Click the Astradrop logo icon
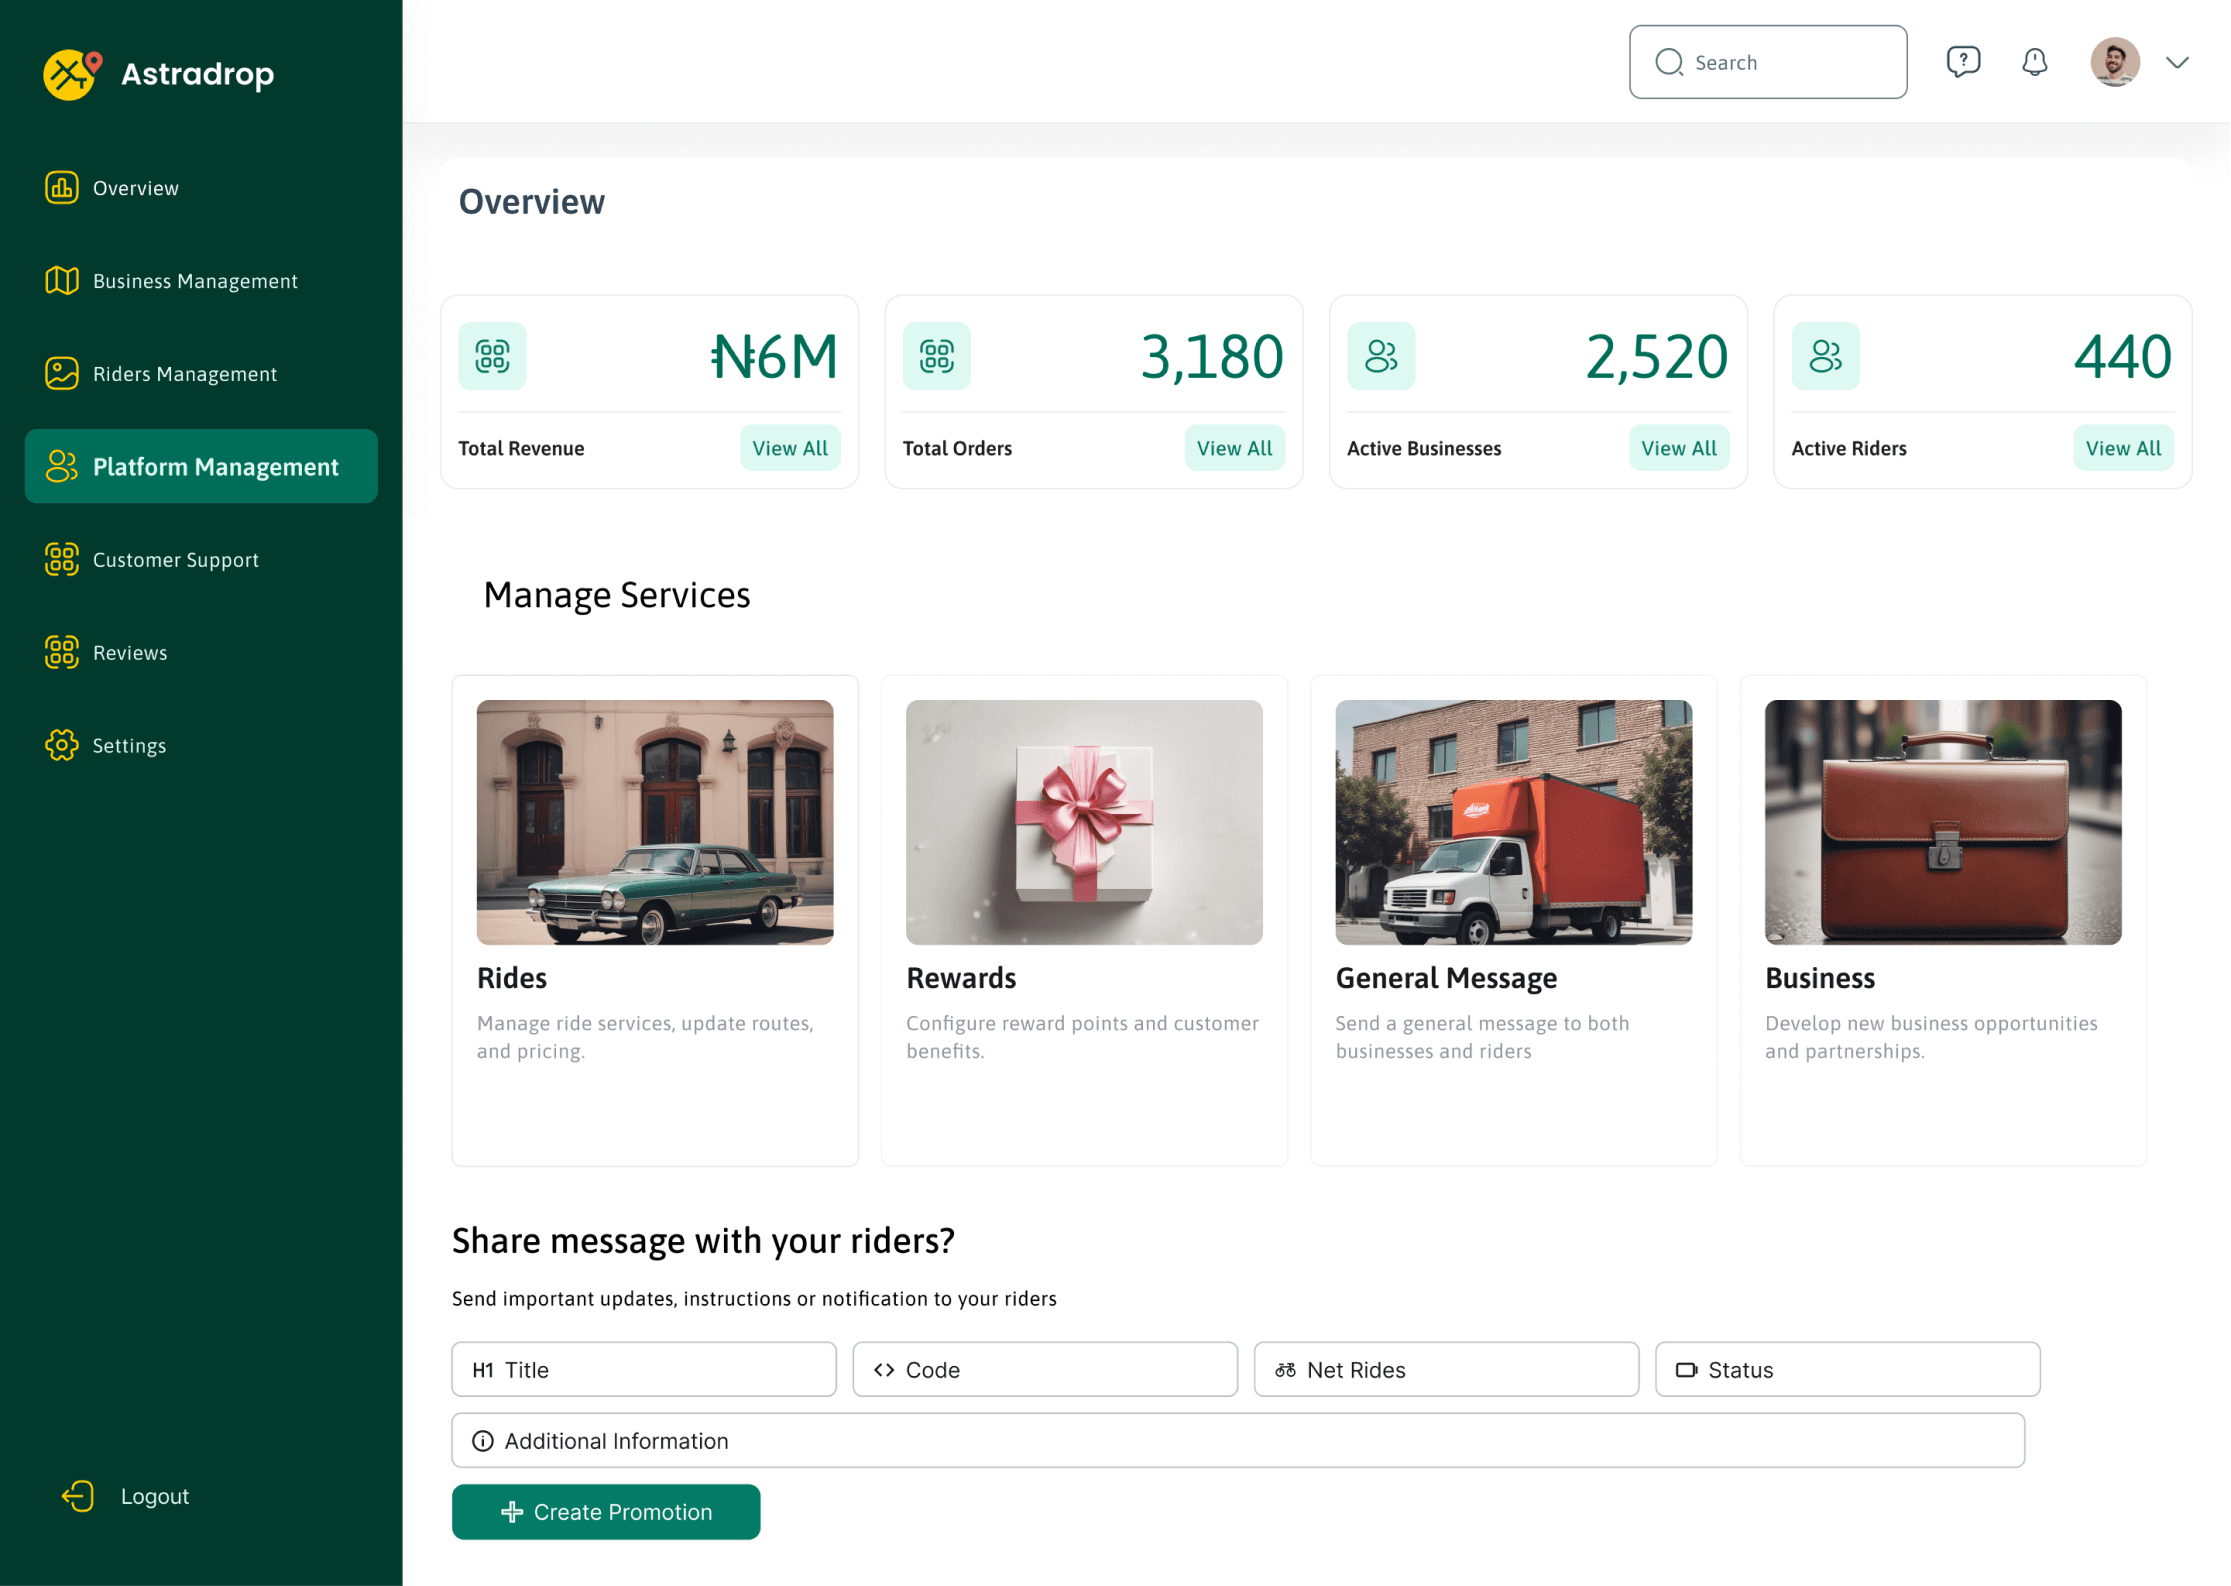Viewport: 2231px width, 1586px height. point(72,74)
